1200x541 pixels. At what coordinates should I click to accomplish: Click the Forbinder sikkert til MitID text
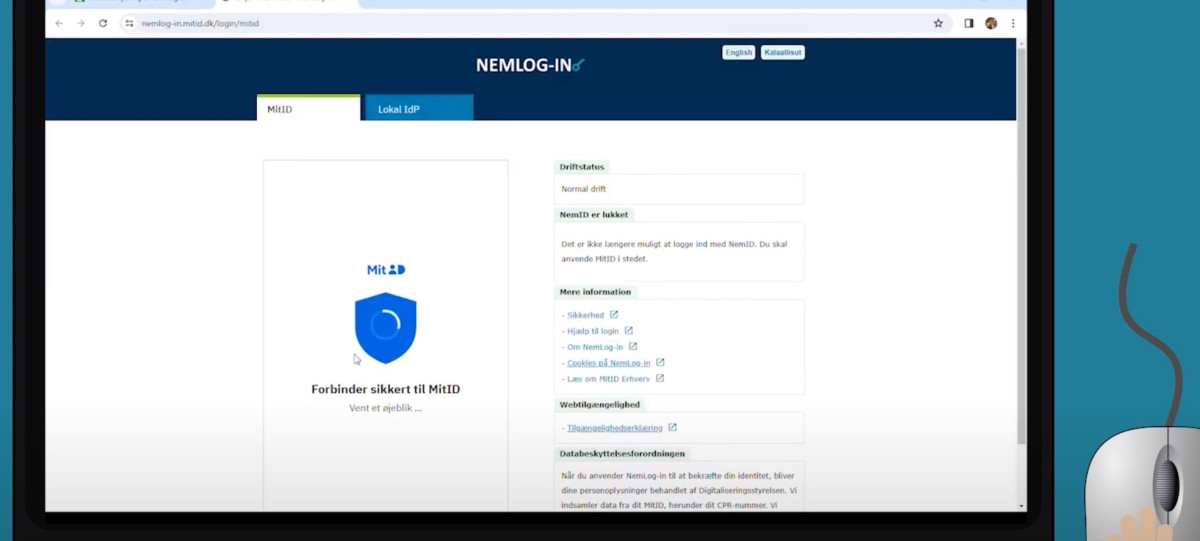[x=386, y=389]
